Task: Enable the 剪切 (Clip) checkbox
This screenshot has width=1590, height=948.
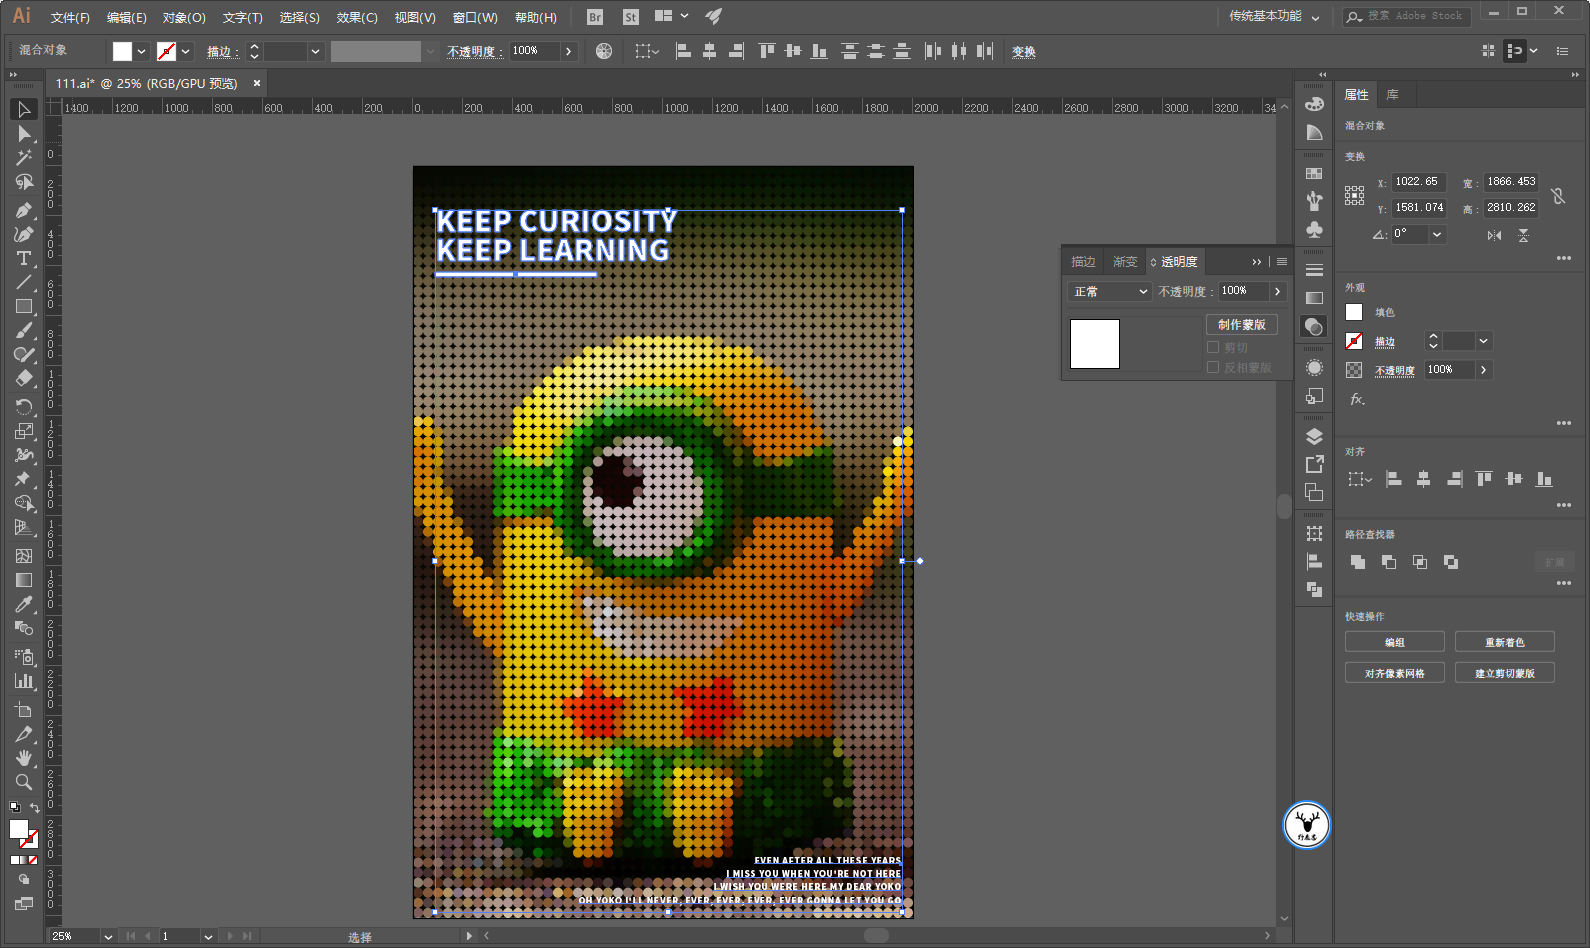Action: (1213, 347)
